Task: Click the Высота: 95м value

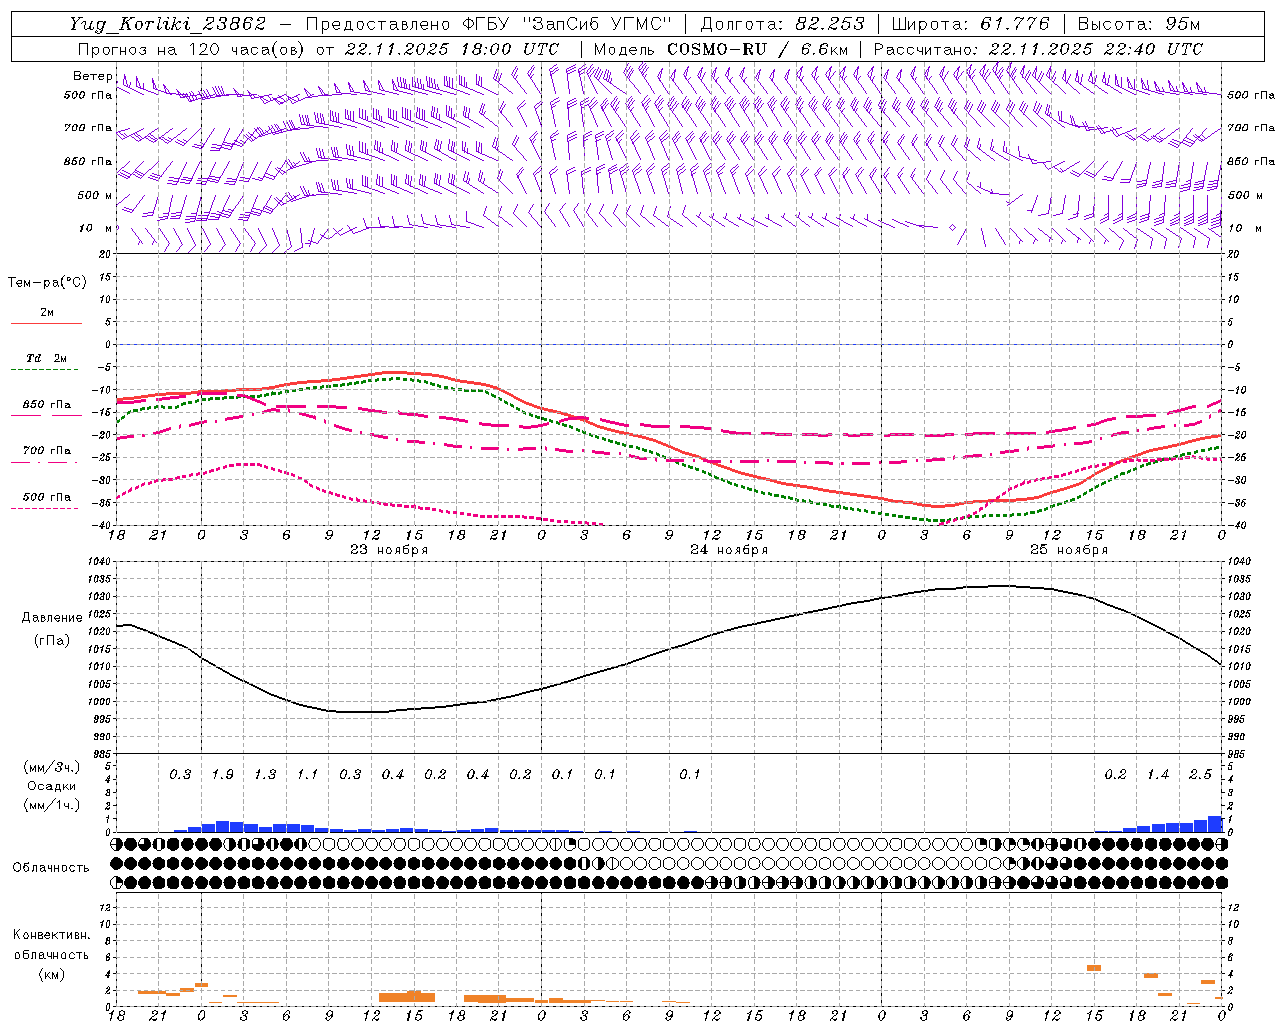Action: pyautogui.click(x=1137, y=24)
